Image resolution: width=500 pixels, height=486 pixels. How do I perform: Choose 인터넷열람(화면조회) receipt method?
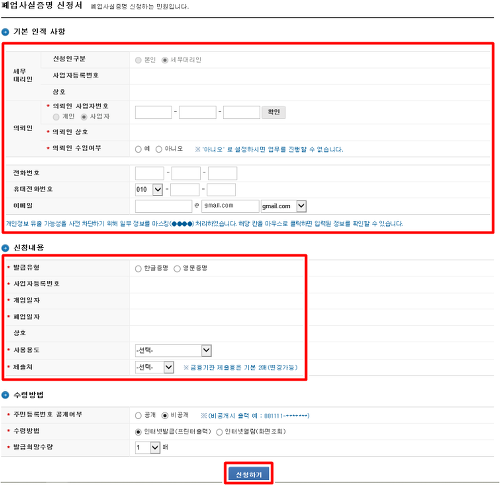[x=219, y=432]
